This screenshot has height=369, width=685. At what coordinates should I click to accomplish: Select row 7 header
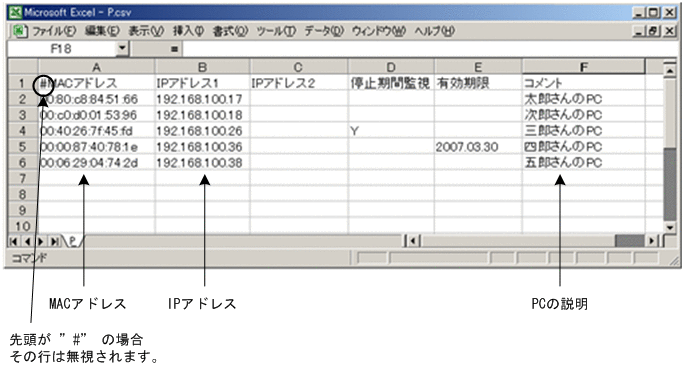pos(23,179)
